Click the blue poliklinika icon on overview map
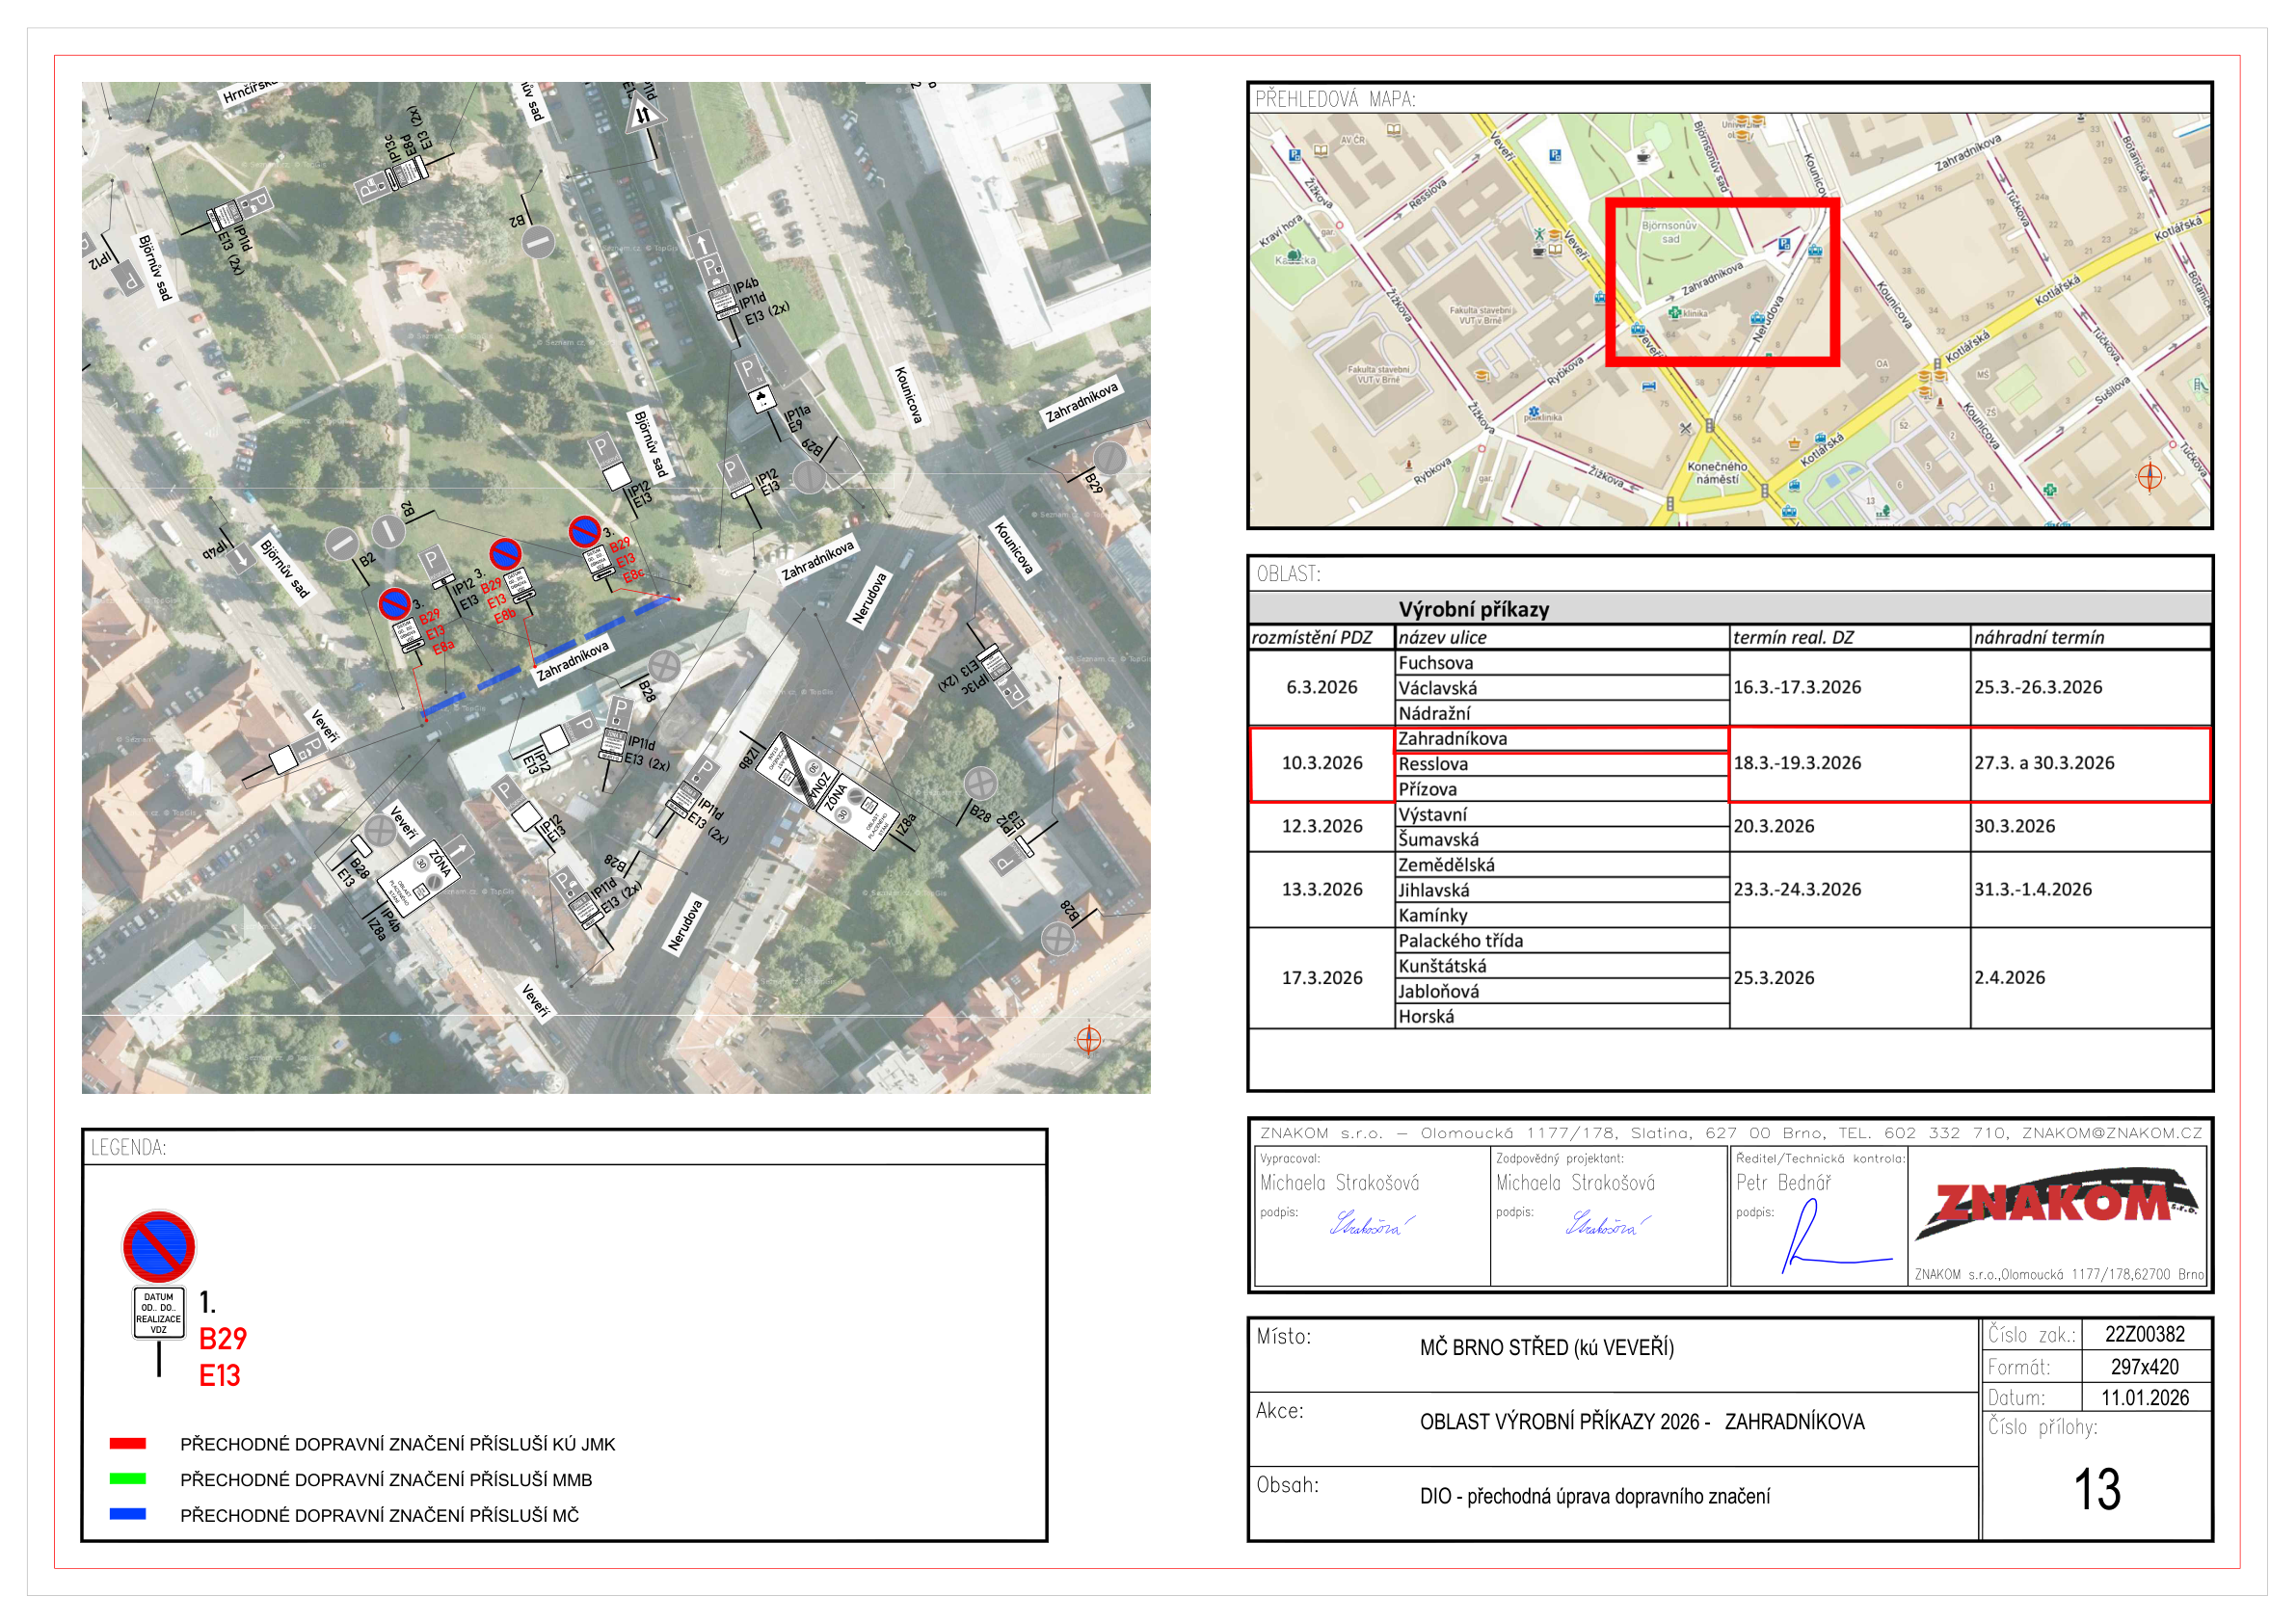The width and height of the screenshot is (2296, 1623). pos(1532,413)
